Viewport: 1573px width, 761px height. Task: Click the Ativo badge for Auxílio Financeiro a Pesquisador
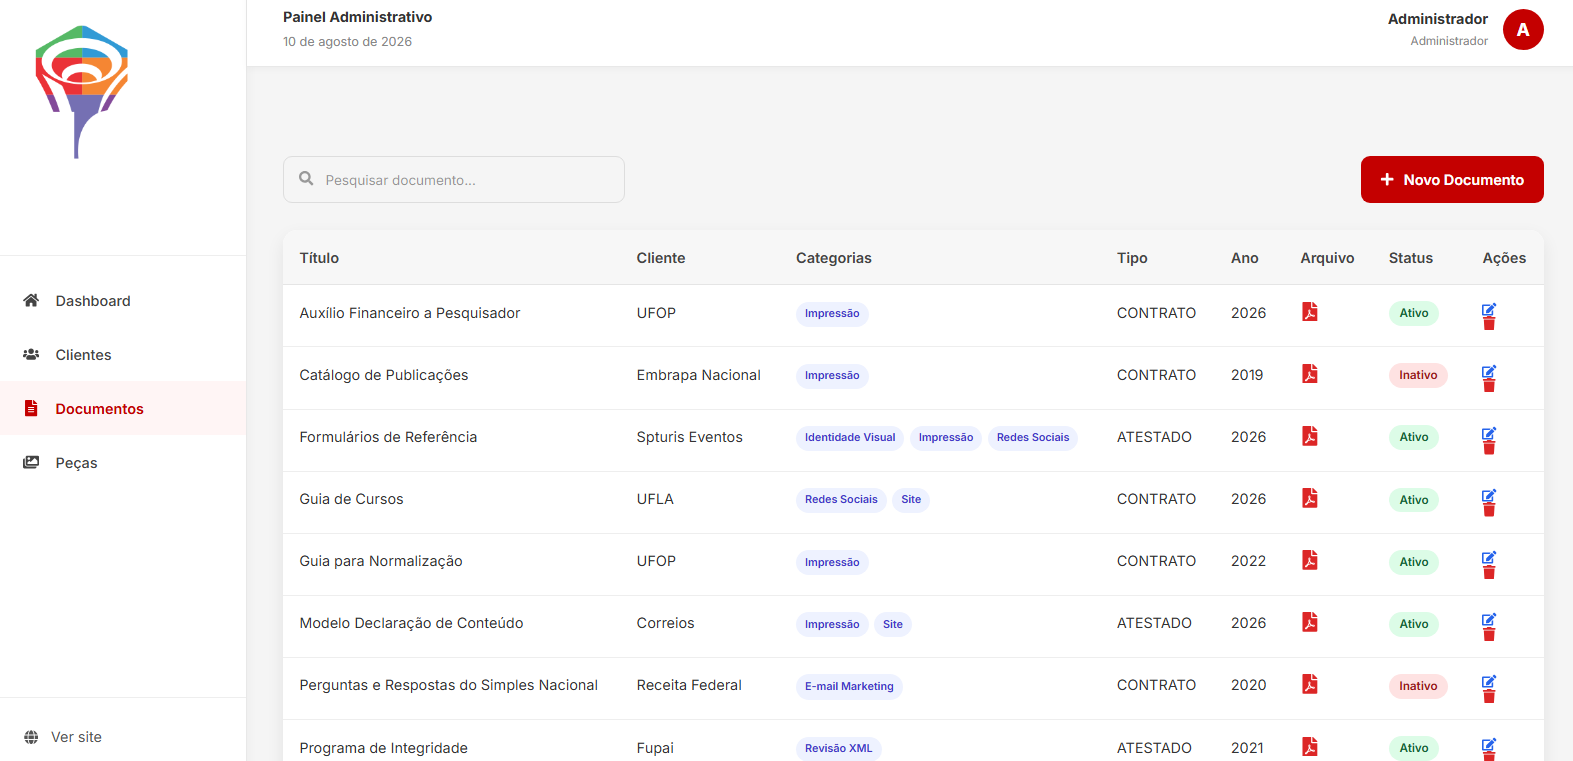(x=1414, y=313)
